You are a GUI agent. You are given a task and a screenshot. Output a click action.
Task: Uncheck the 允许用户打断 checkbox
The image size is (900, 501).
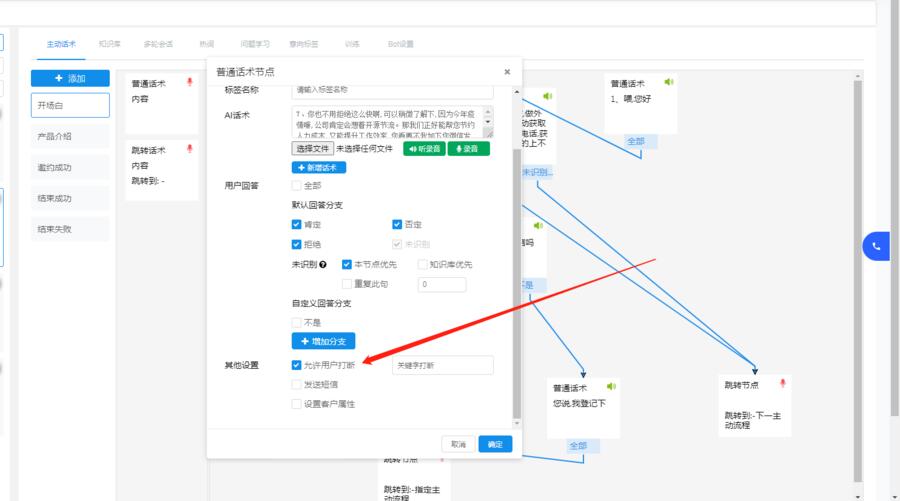296,365
